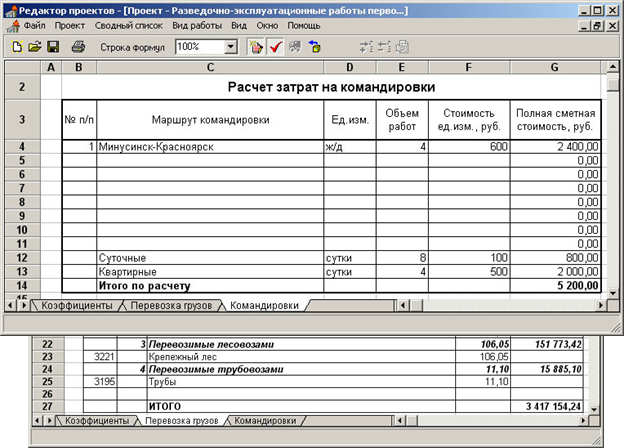The width and height of the screenshot is (624, 448).
Task: Open the Помощь menu
Action: coord(304,25)
